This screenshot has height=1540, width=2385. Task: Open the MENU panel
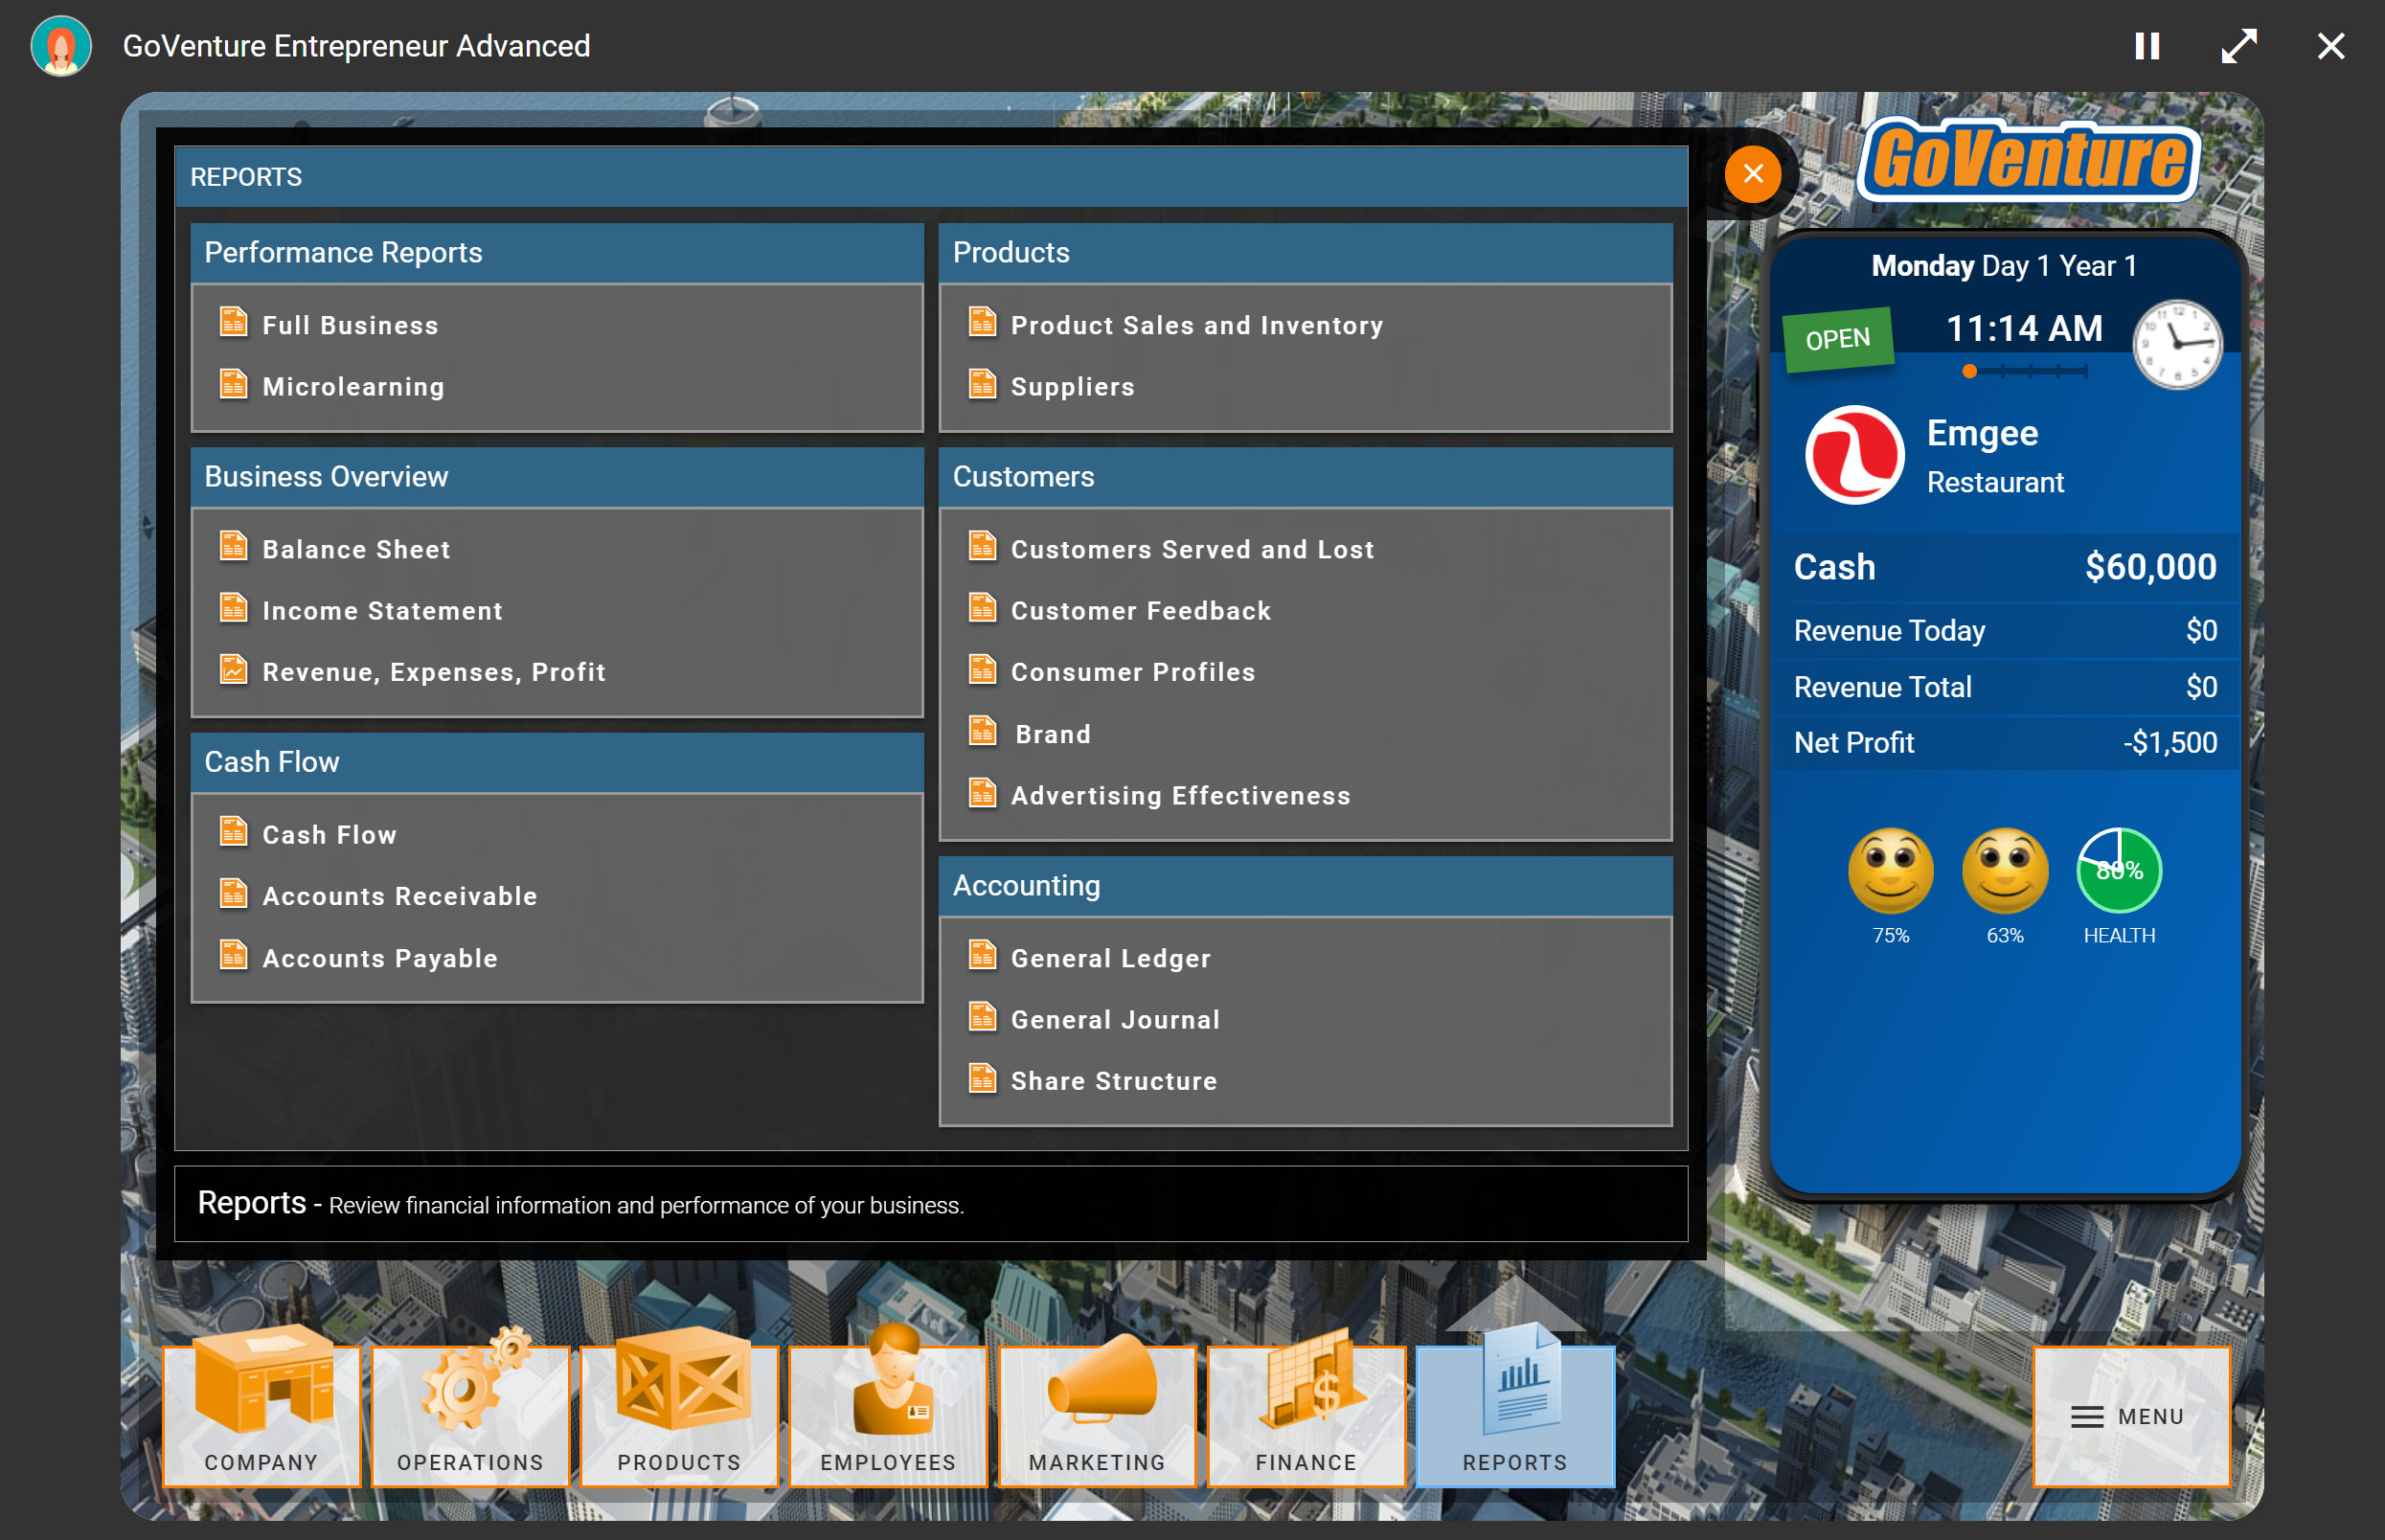[2132, 1416]
